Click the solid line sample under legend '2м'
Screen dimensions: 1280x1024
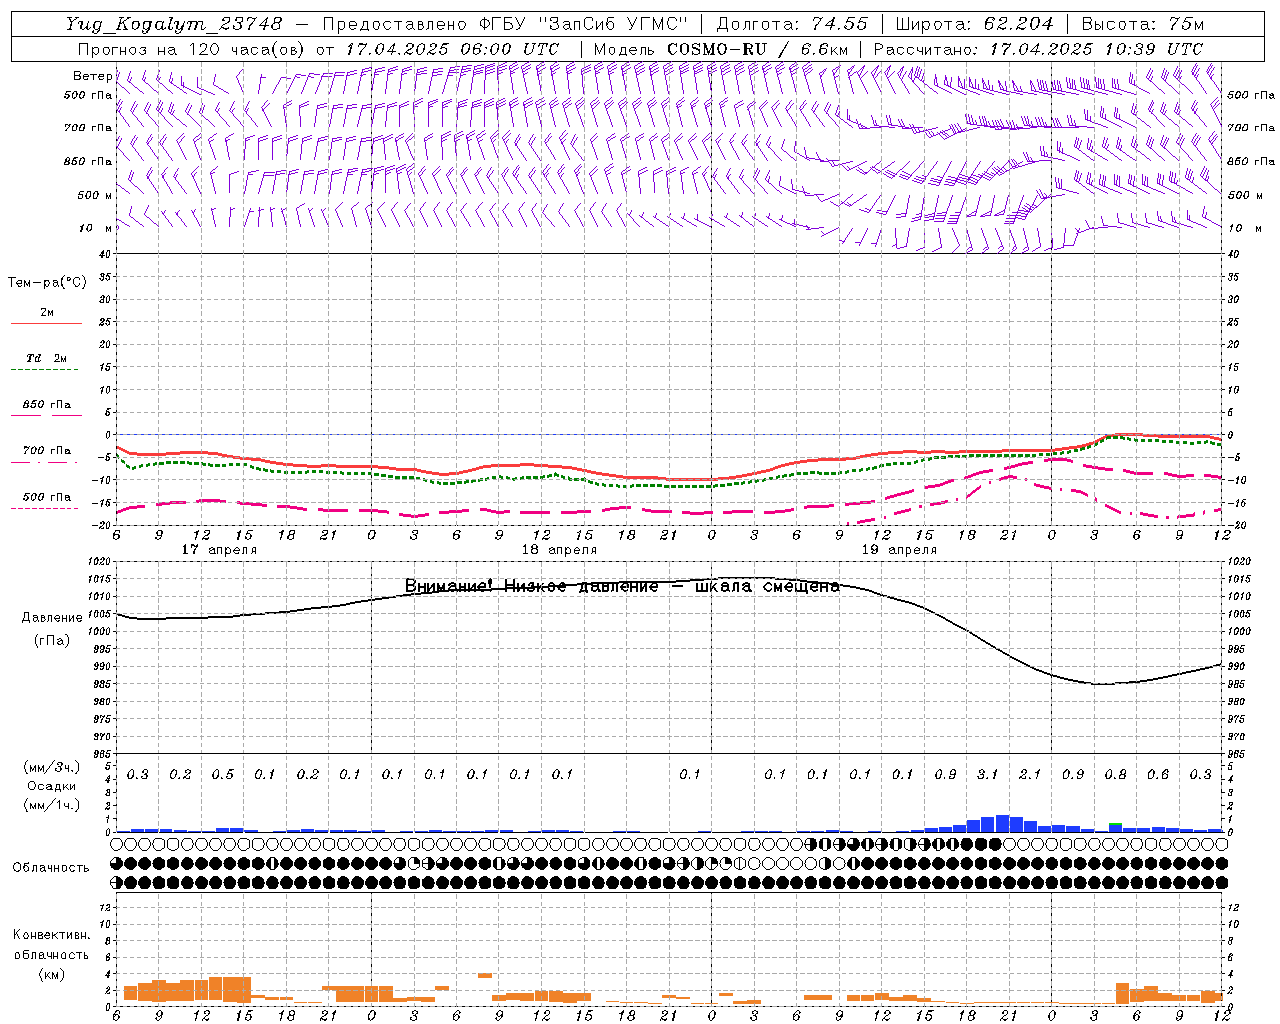46,323
